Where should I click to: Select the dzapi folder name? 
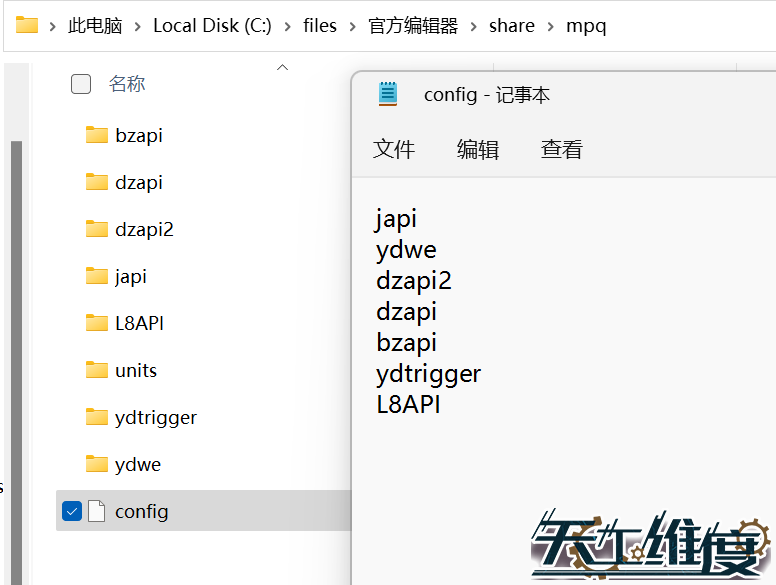139,182
